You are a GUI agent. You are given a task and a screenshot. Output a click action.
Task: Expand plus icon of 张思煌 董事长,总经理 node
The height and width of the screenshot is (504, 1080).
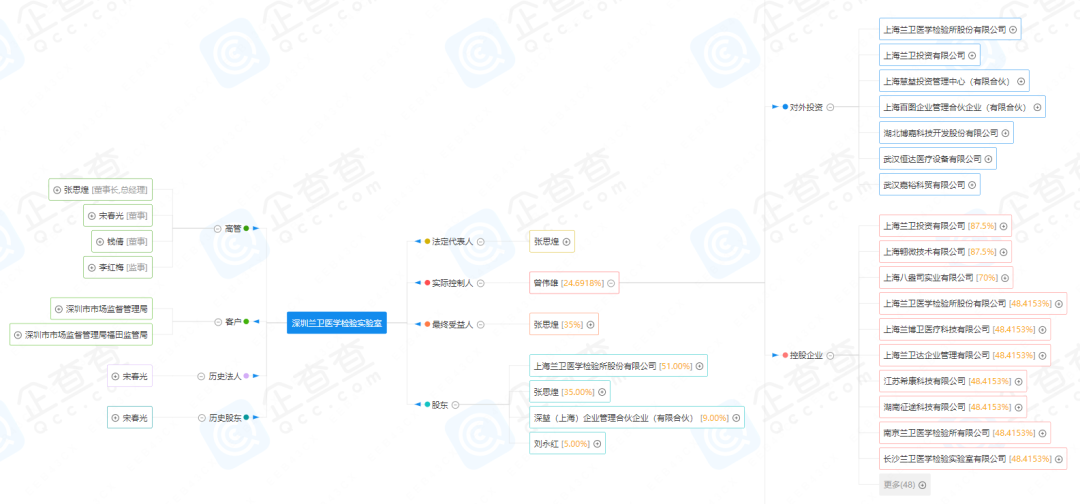57,189
